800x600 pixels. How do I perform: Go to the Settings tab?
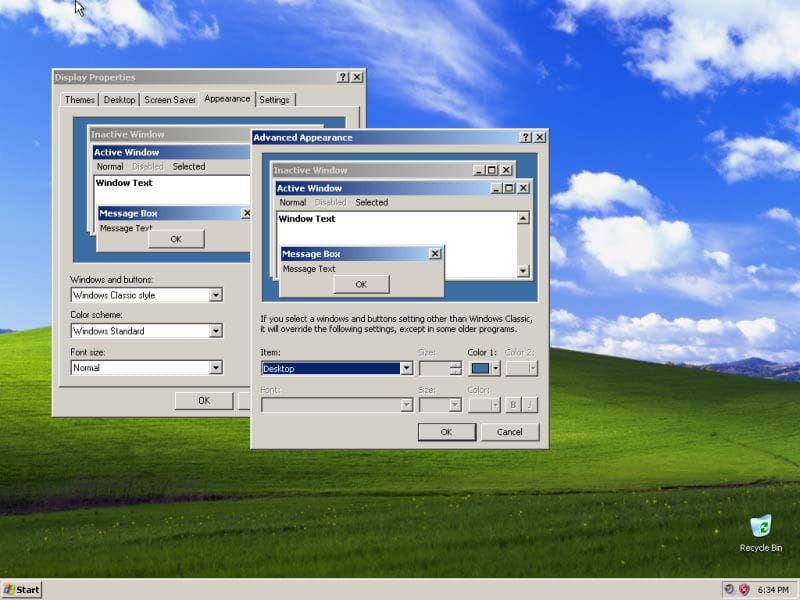[x=274, y=100]
